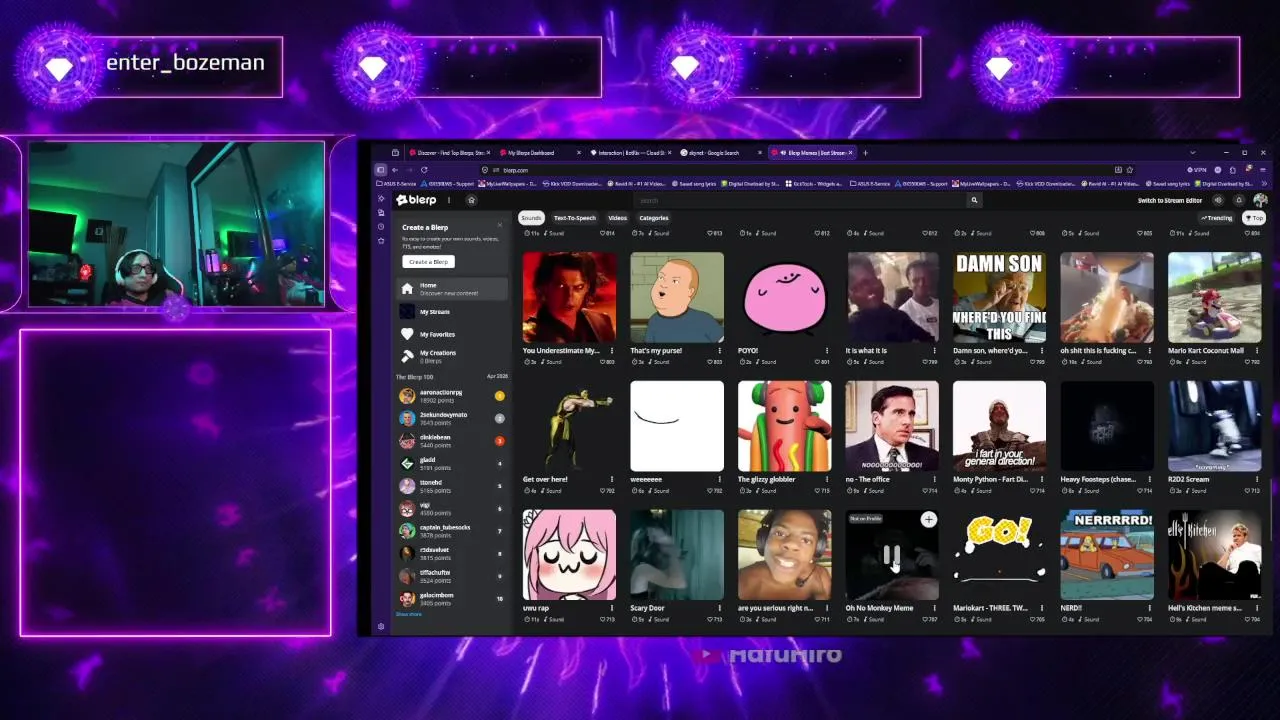Viewport: 1280px width, 720px height.
Task: Play the Hell's Kitchen meme thumbnail
Action: pos(1215,555)
